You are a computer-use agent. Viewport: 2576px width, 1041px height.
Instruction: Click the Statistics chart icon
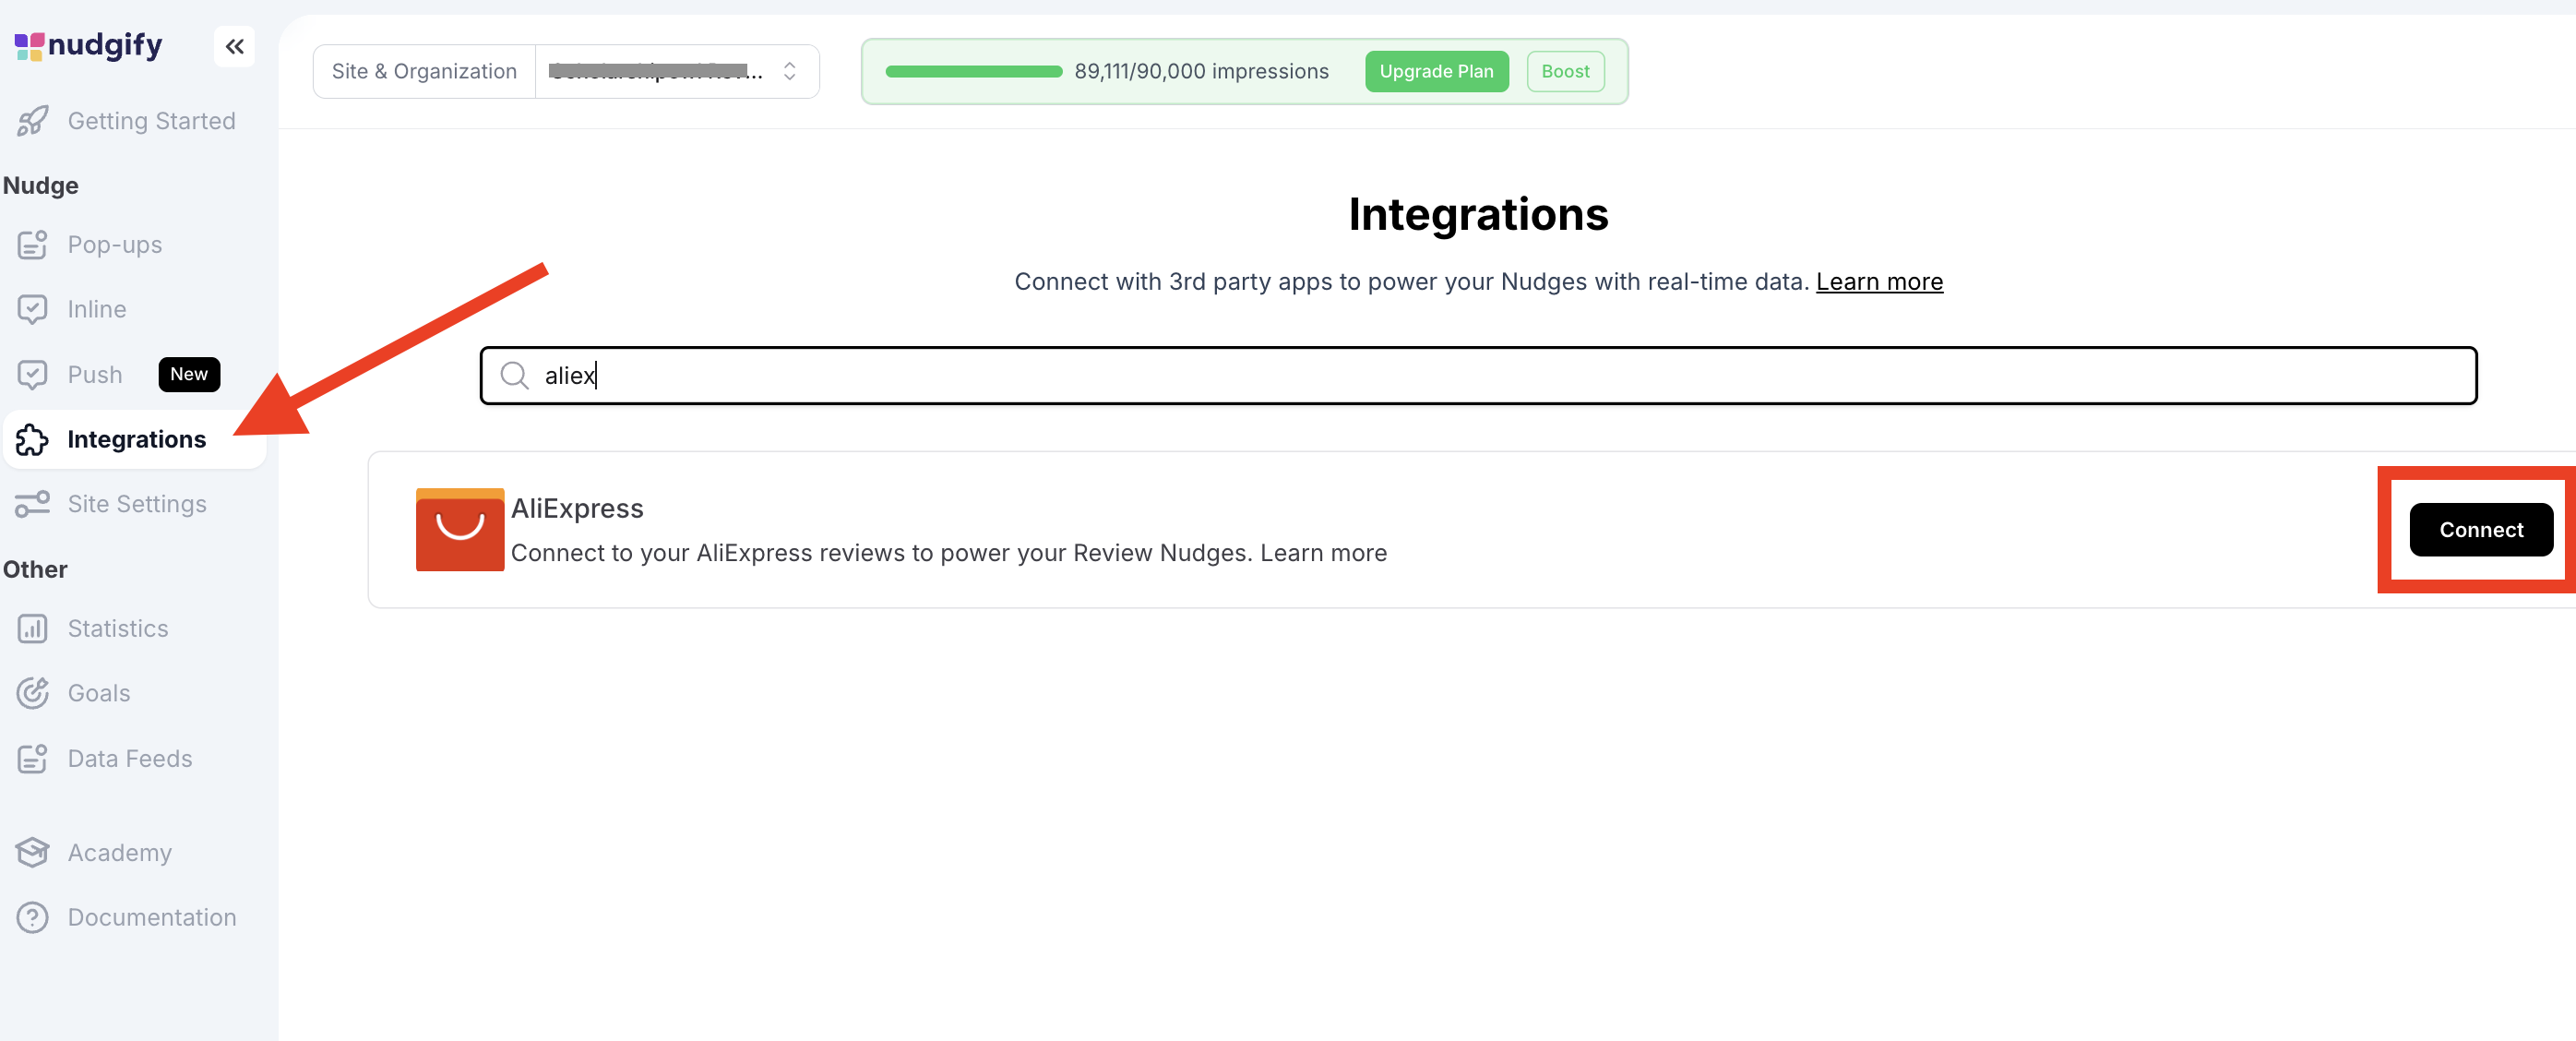click(32, 629)
